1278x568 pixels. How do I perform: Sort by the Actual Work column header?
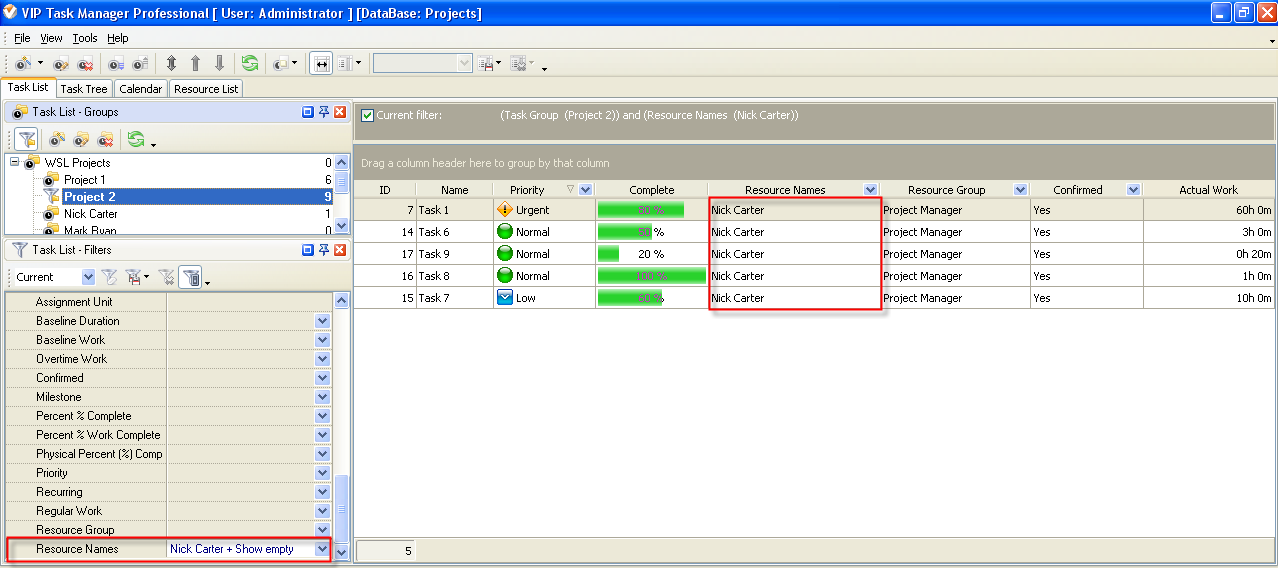(x=1208, y=190)
